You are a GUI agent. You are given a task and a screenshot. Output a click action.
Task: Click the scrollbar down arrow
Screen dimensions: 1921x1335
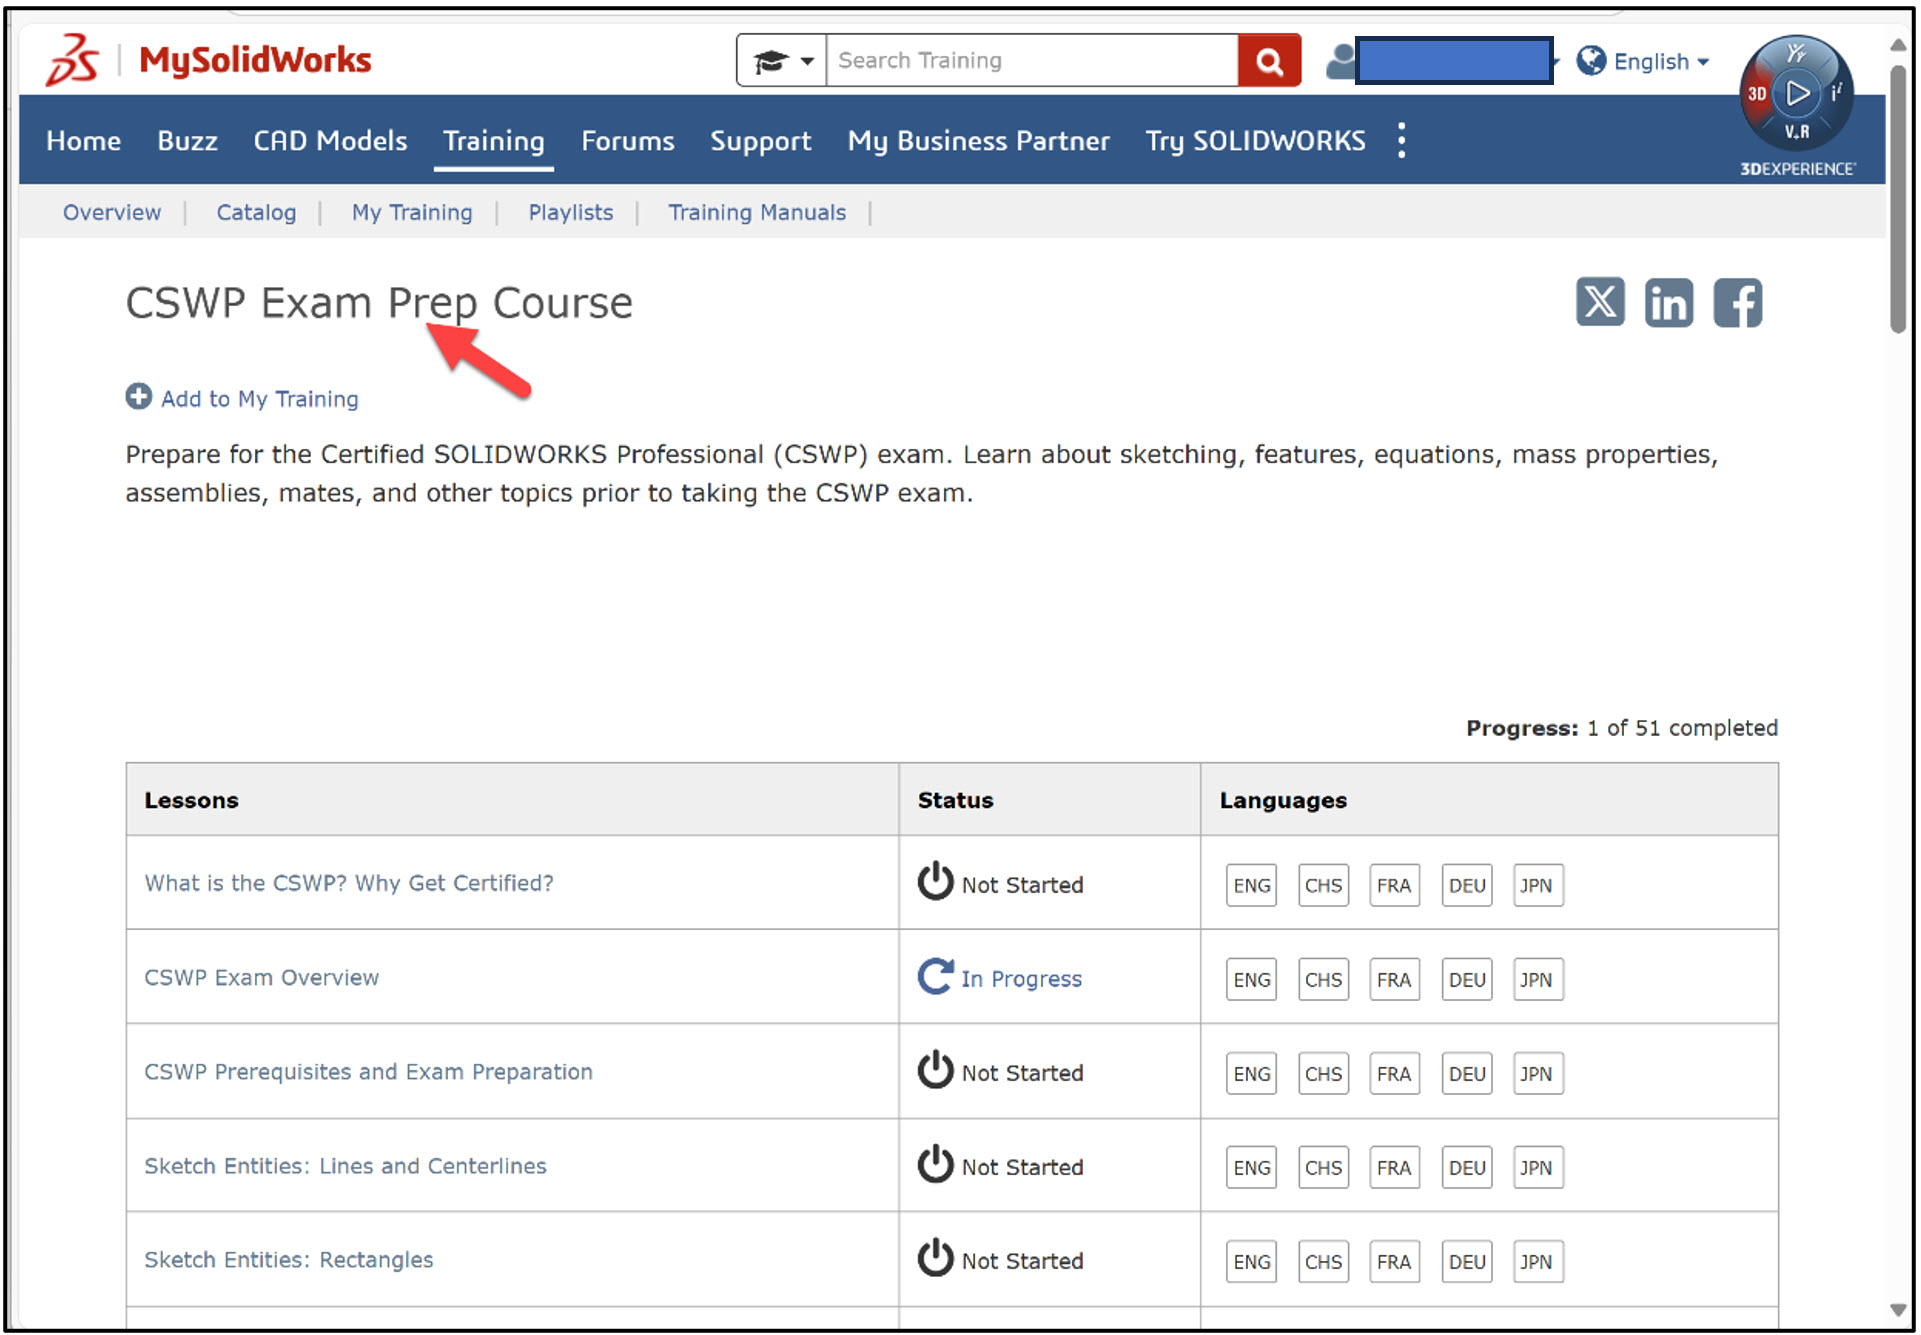tap(1897, 1311)
